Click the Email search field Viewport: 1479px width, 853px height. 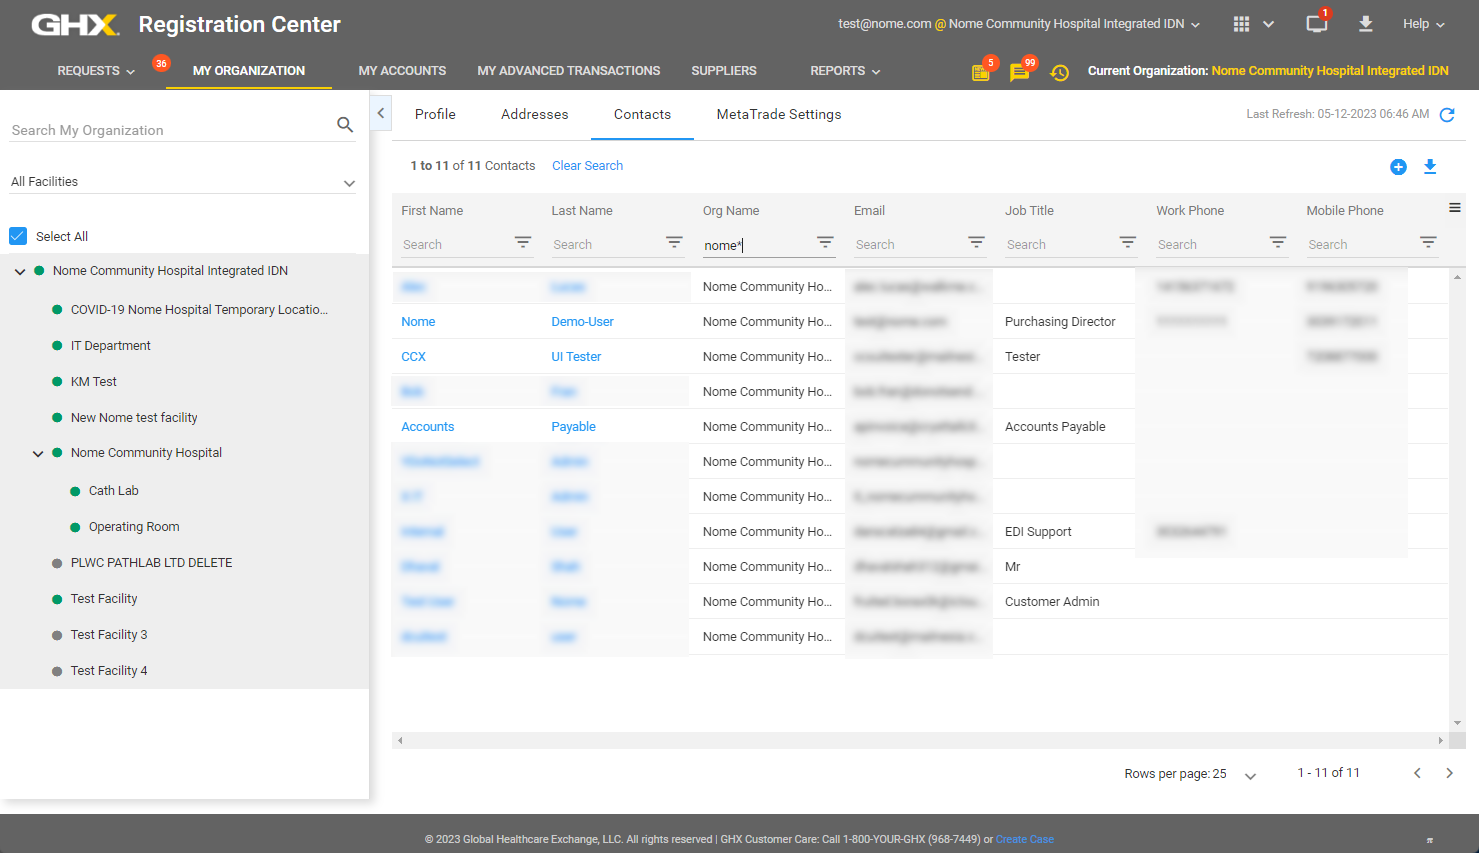pyautogui.click(x=908, y=245)
